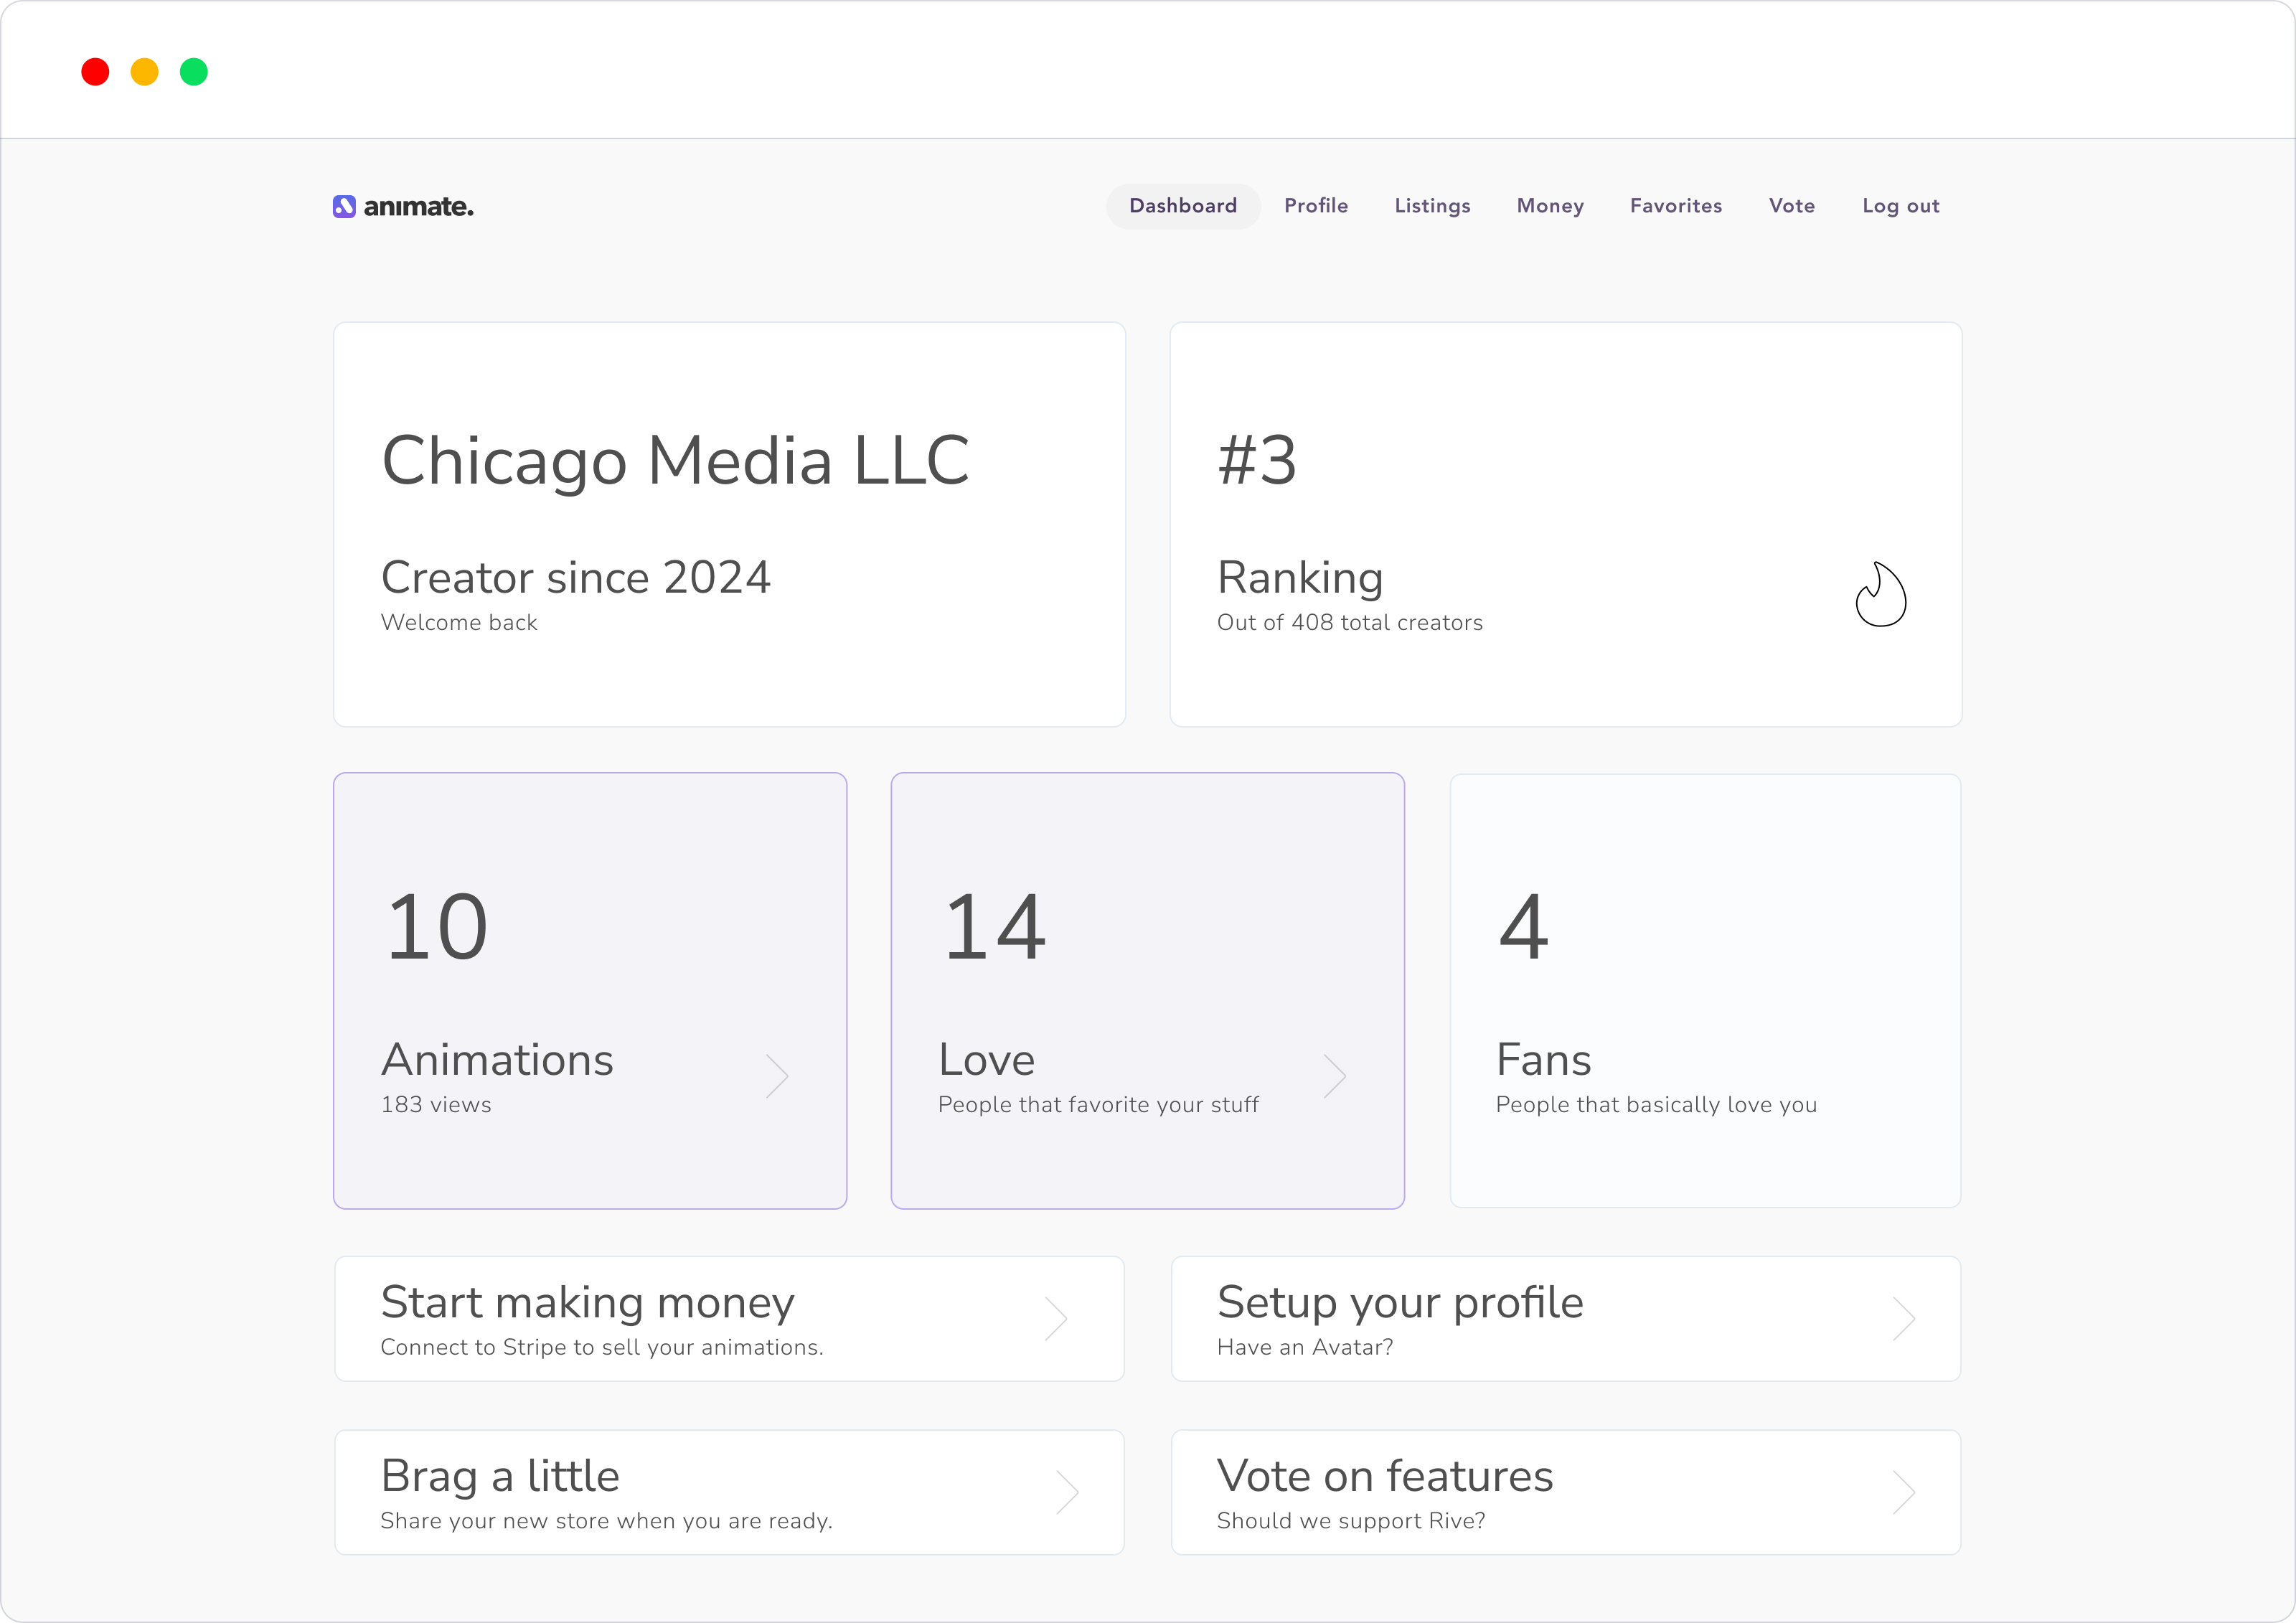The width and height of the screenshot is (2296, 1623).
Task: Click the flame icon in Ranking card
Action: [1881, 594]
